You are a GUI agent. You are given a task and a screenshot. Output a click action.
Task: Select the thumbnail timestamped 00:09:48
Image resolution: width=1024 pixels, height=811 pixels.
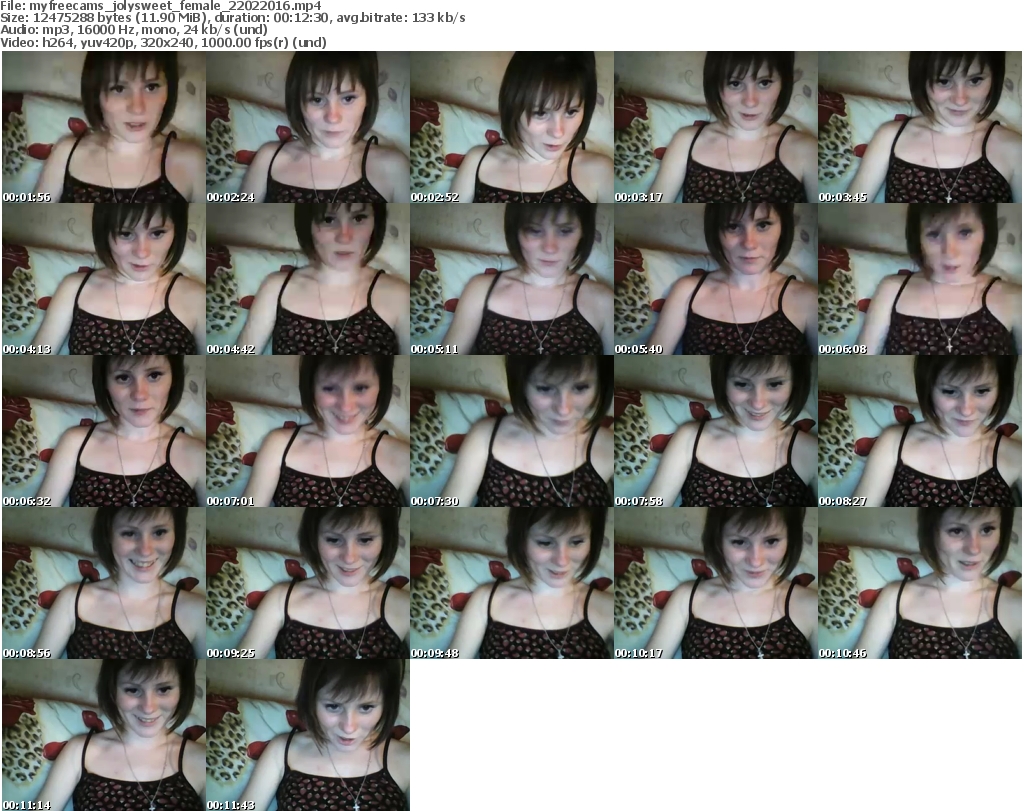click(512, 583)
